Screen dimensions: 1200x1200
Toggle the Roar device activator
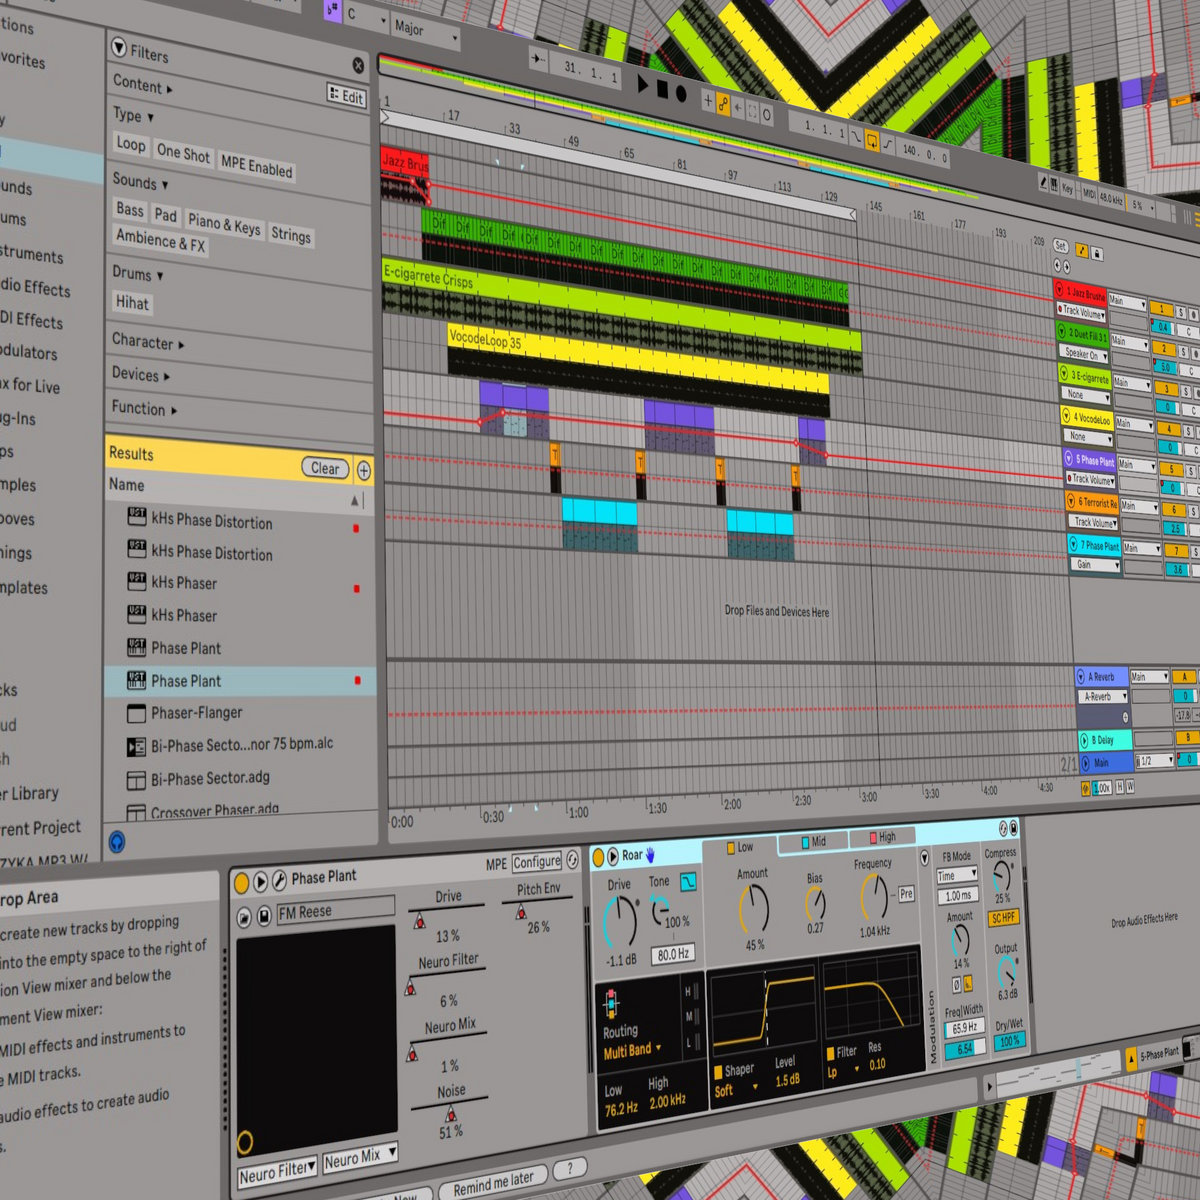pos(598,857)
